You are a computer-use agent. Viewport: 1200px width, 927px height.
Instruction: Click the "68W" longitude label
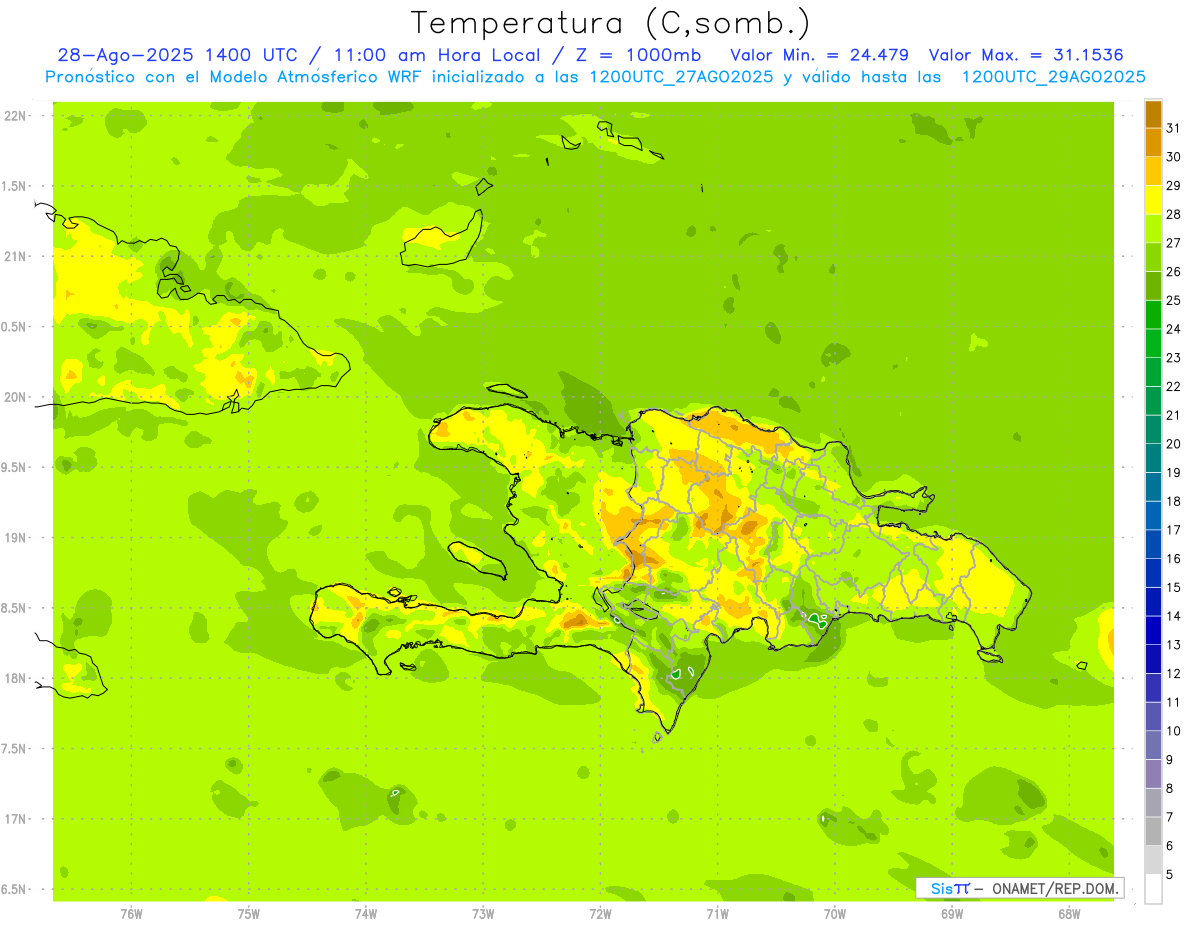1069,913
